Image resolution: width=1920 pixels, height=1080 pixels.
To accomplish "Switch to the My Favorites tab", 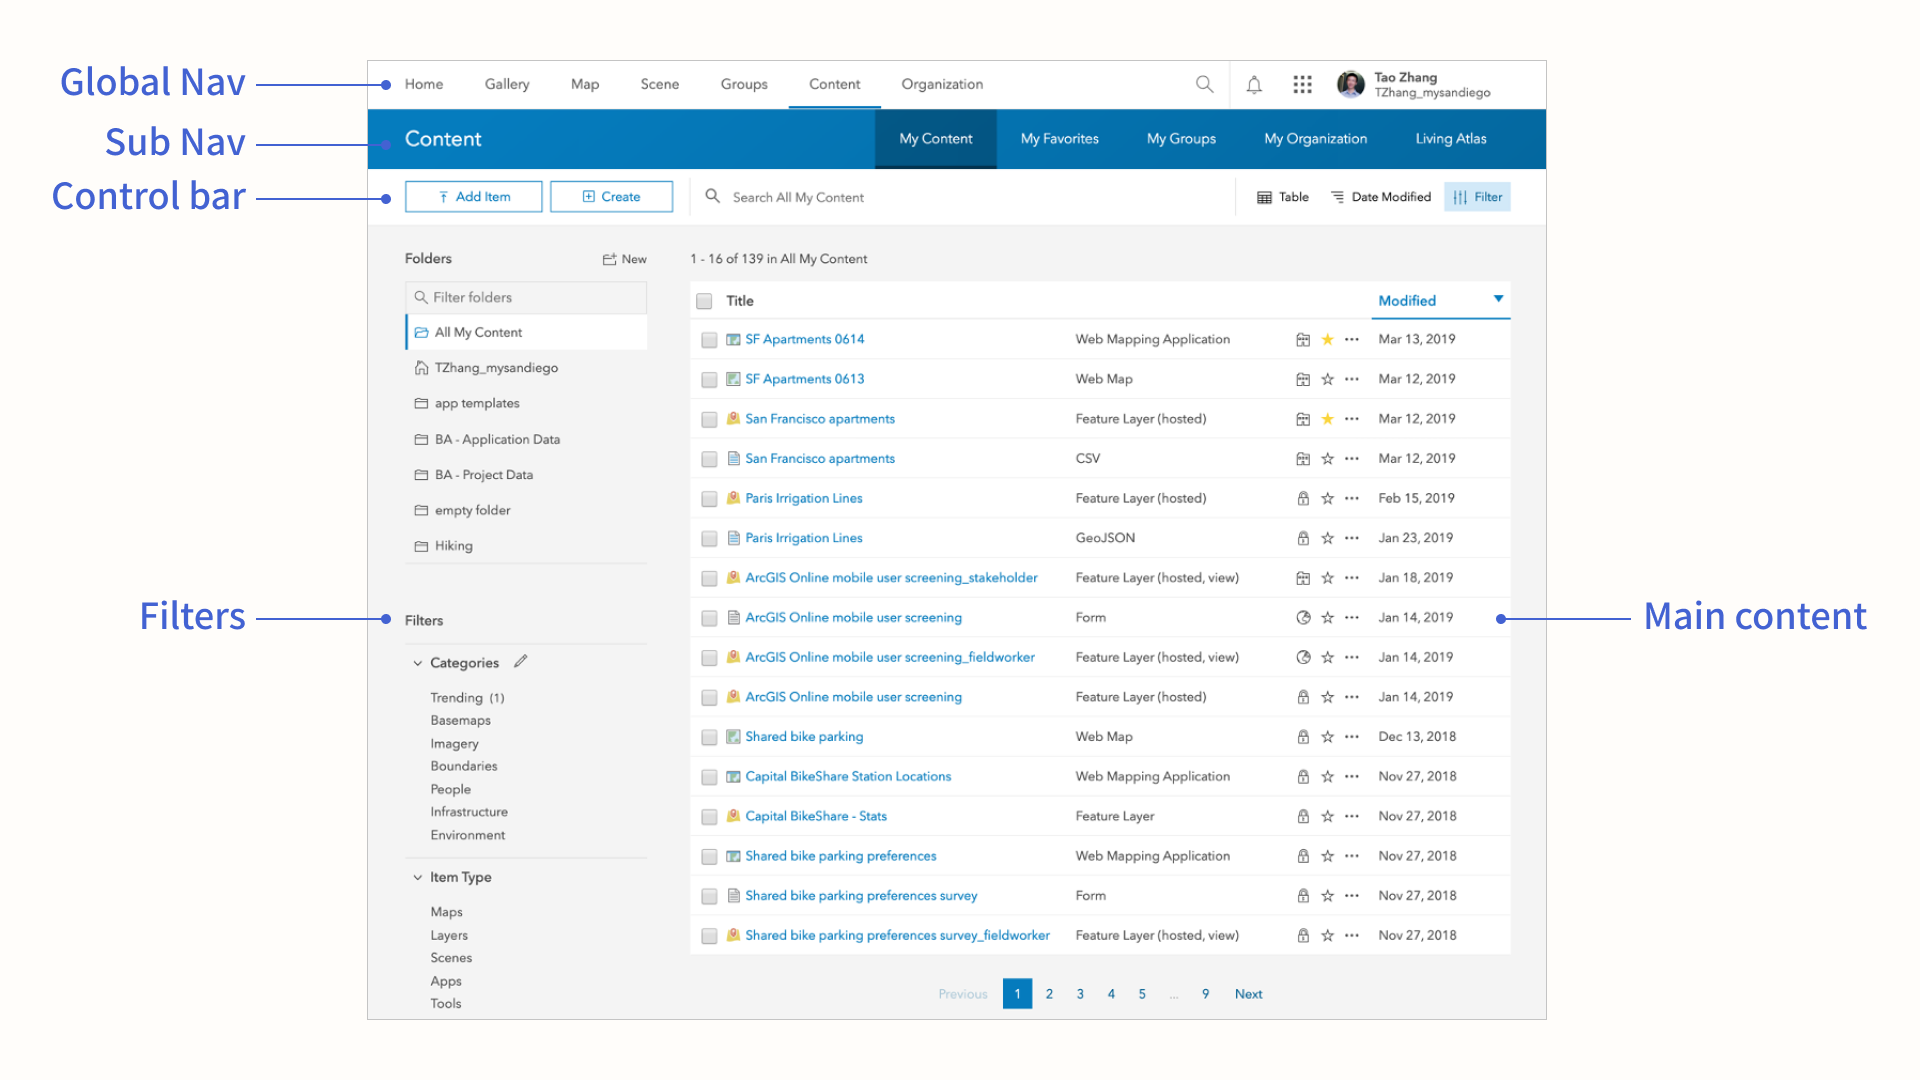I will click(1059, 139).
